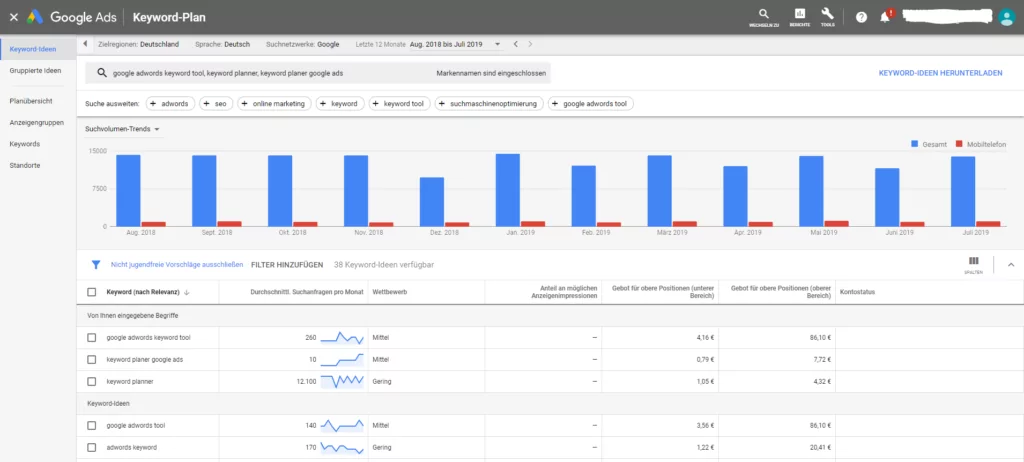The height and width of the screenshot is (462, 1024).
Task: Sort by Wettbewerb column header
Action: pos(390,292)
